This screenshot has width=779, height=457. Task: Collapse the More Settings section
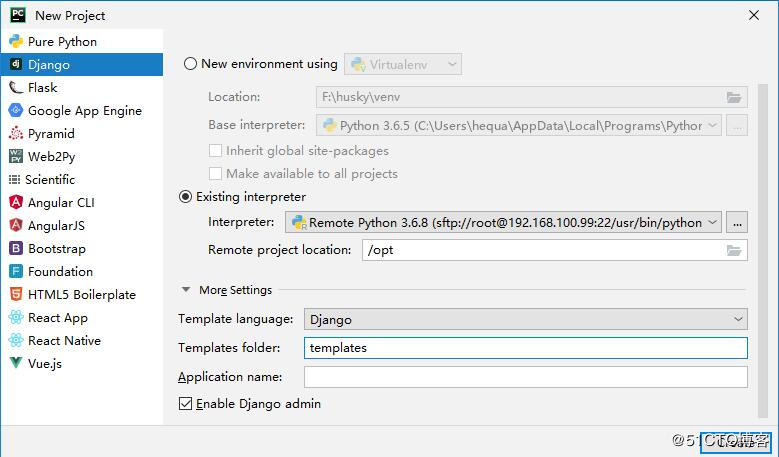point(186,290)
